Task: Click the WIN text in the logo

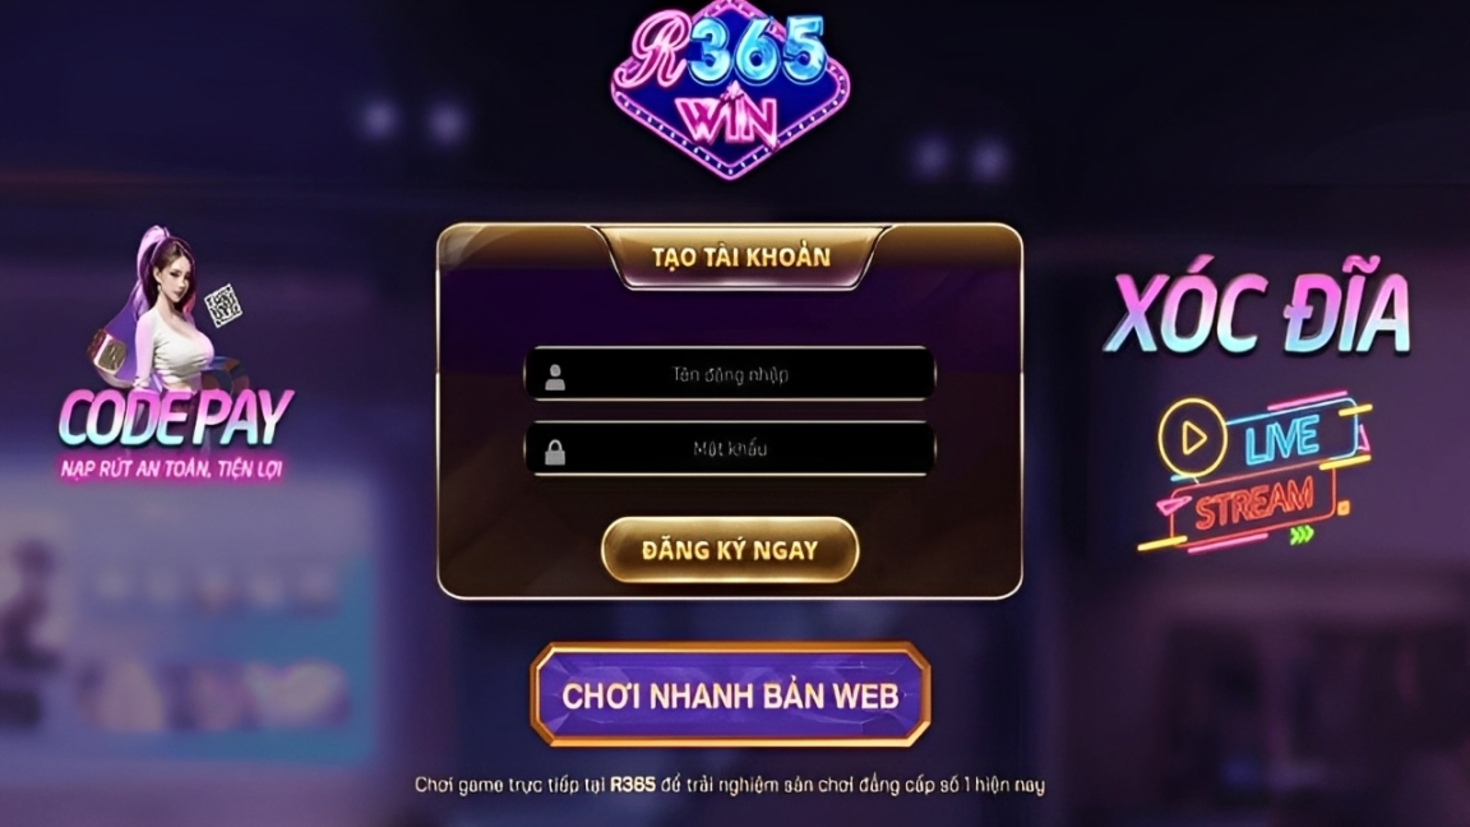Action: coord(728,118)
